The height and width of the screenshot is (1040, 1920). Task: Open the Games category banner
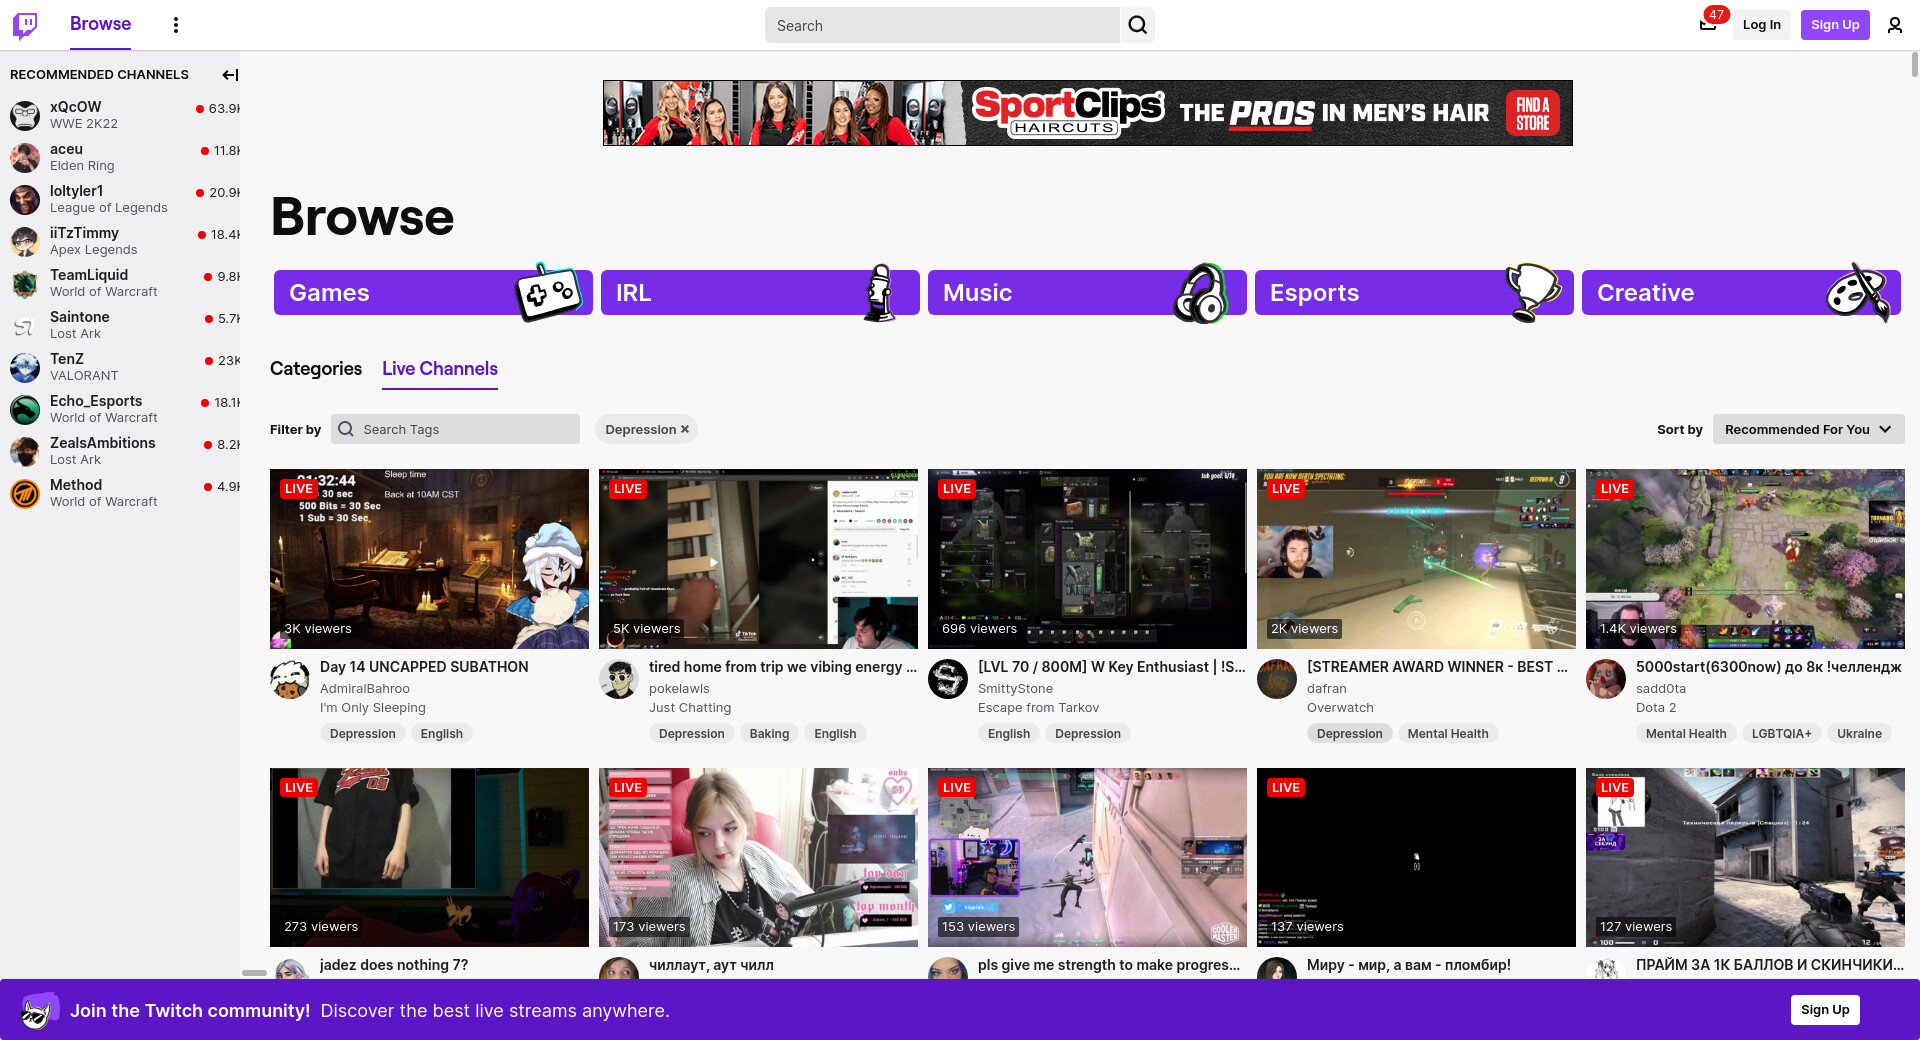tap(432, 293)
